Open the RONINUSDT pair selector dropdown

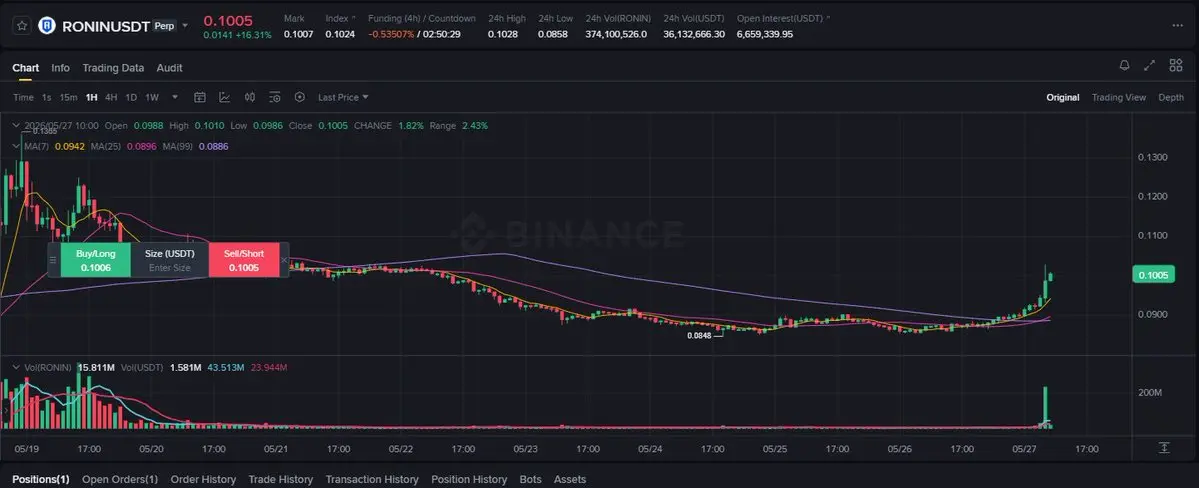[185, 26]
